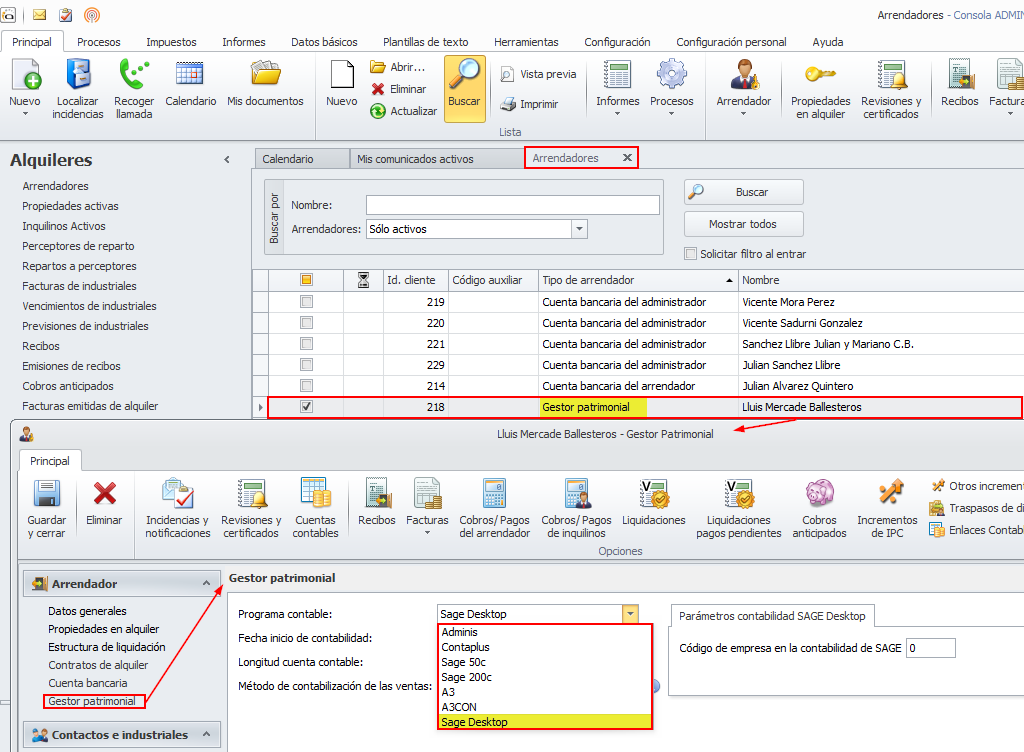
Task: Open Cobros anticipados piggy bank icon
Action: 819,496
